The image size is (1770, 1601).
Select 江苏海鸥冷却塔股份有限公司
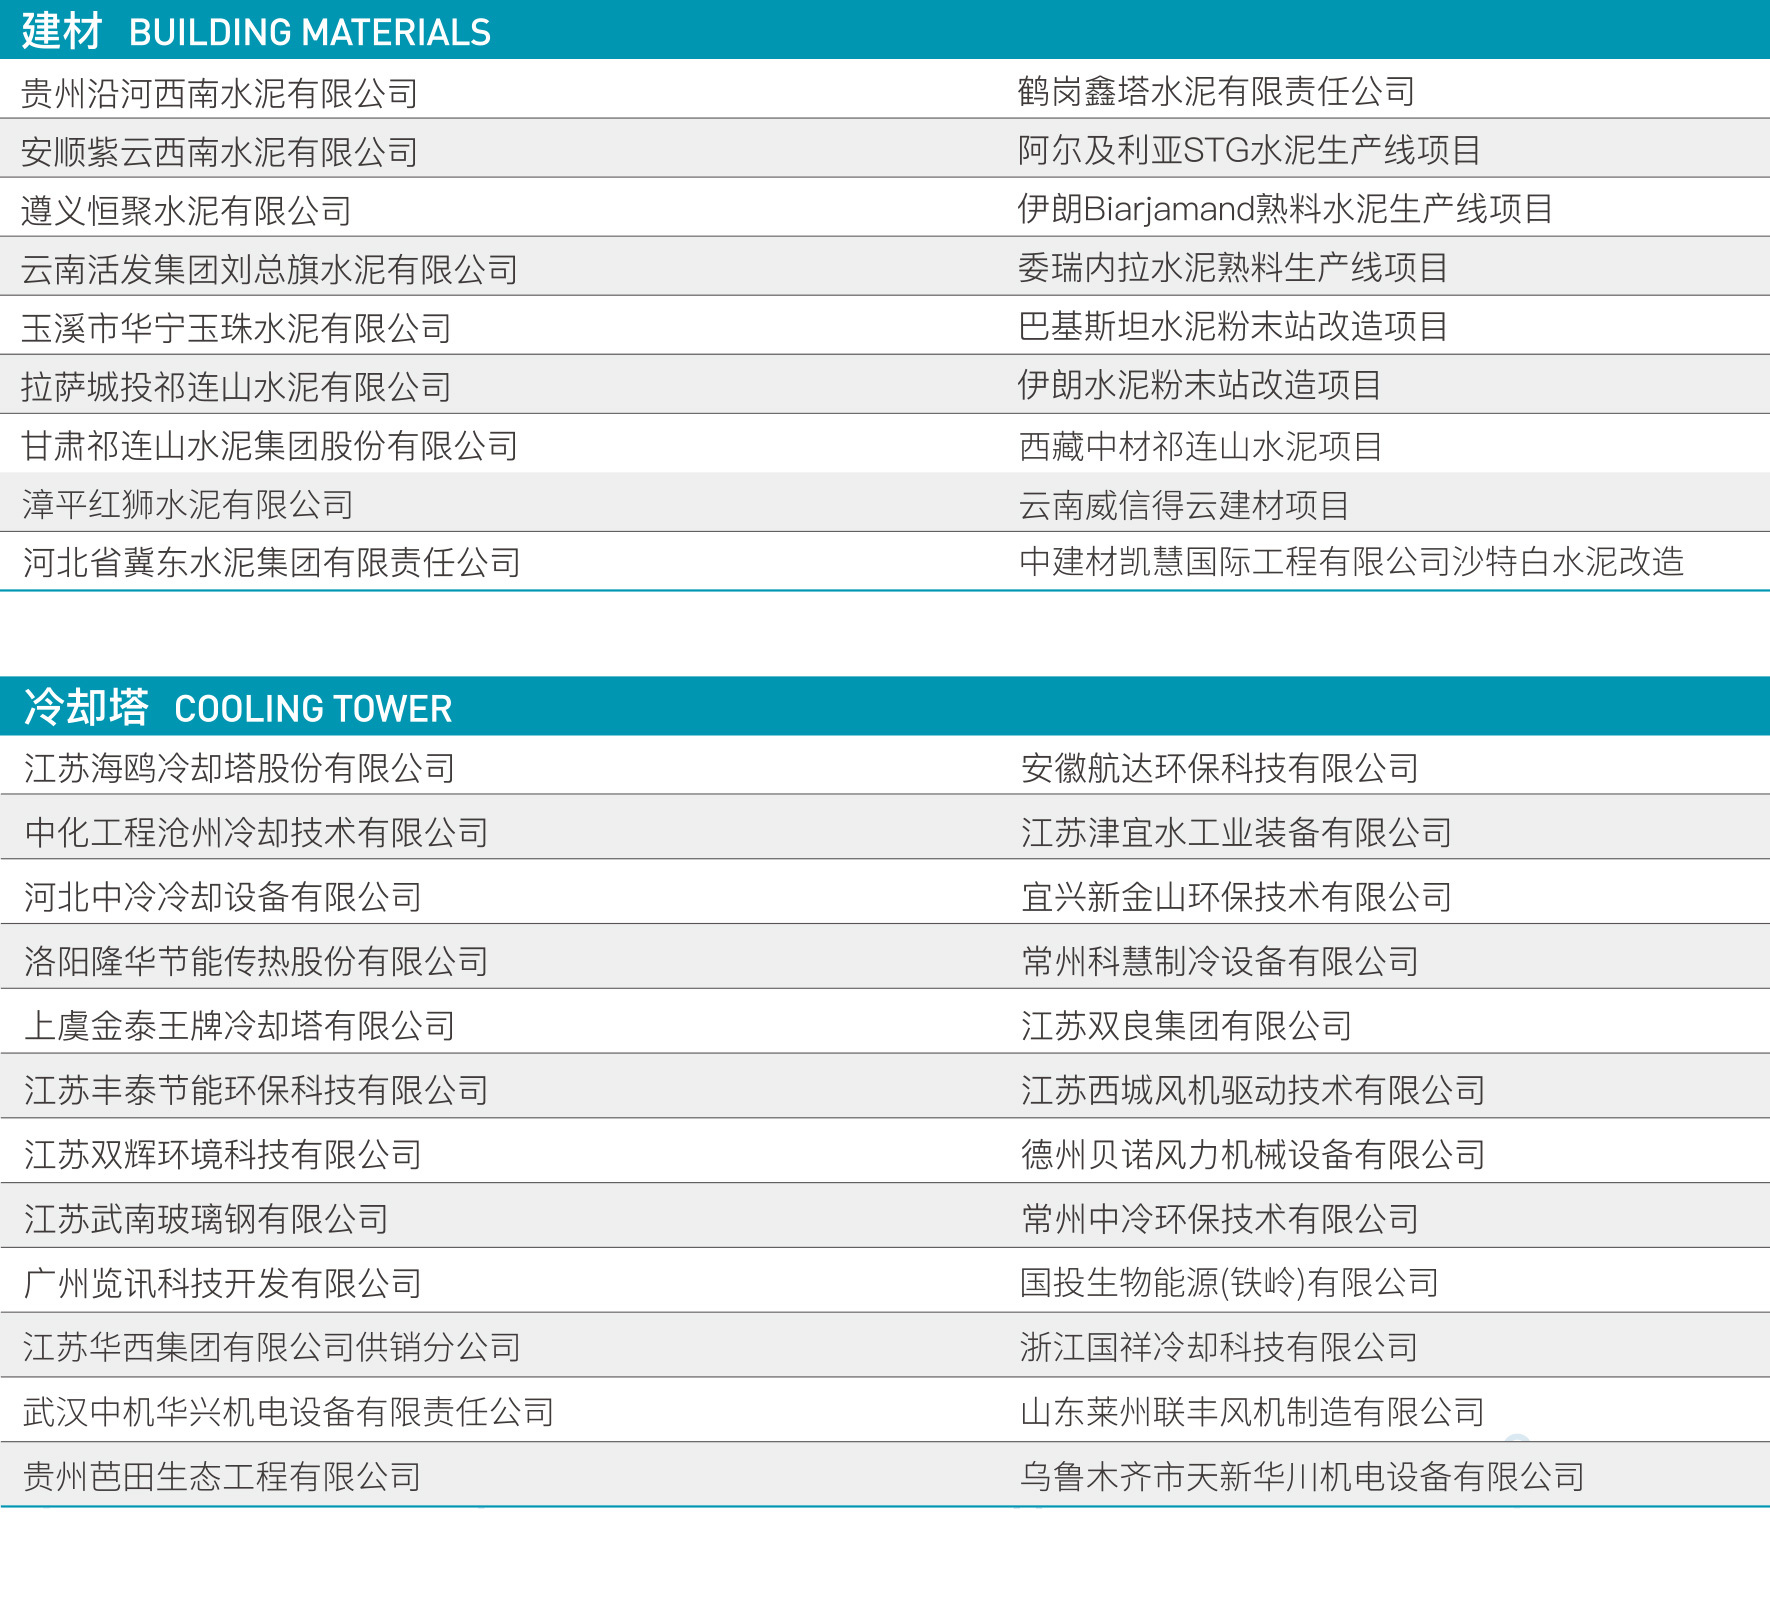coord(240,768)
